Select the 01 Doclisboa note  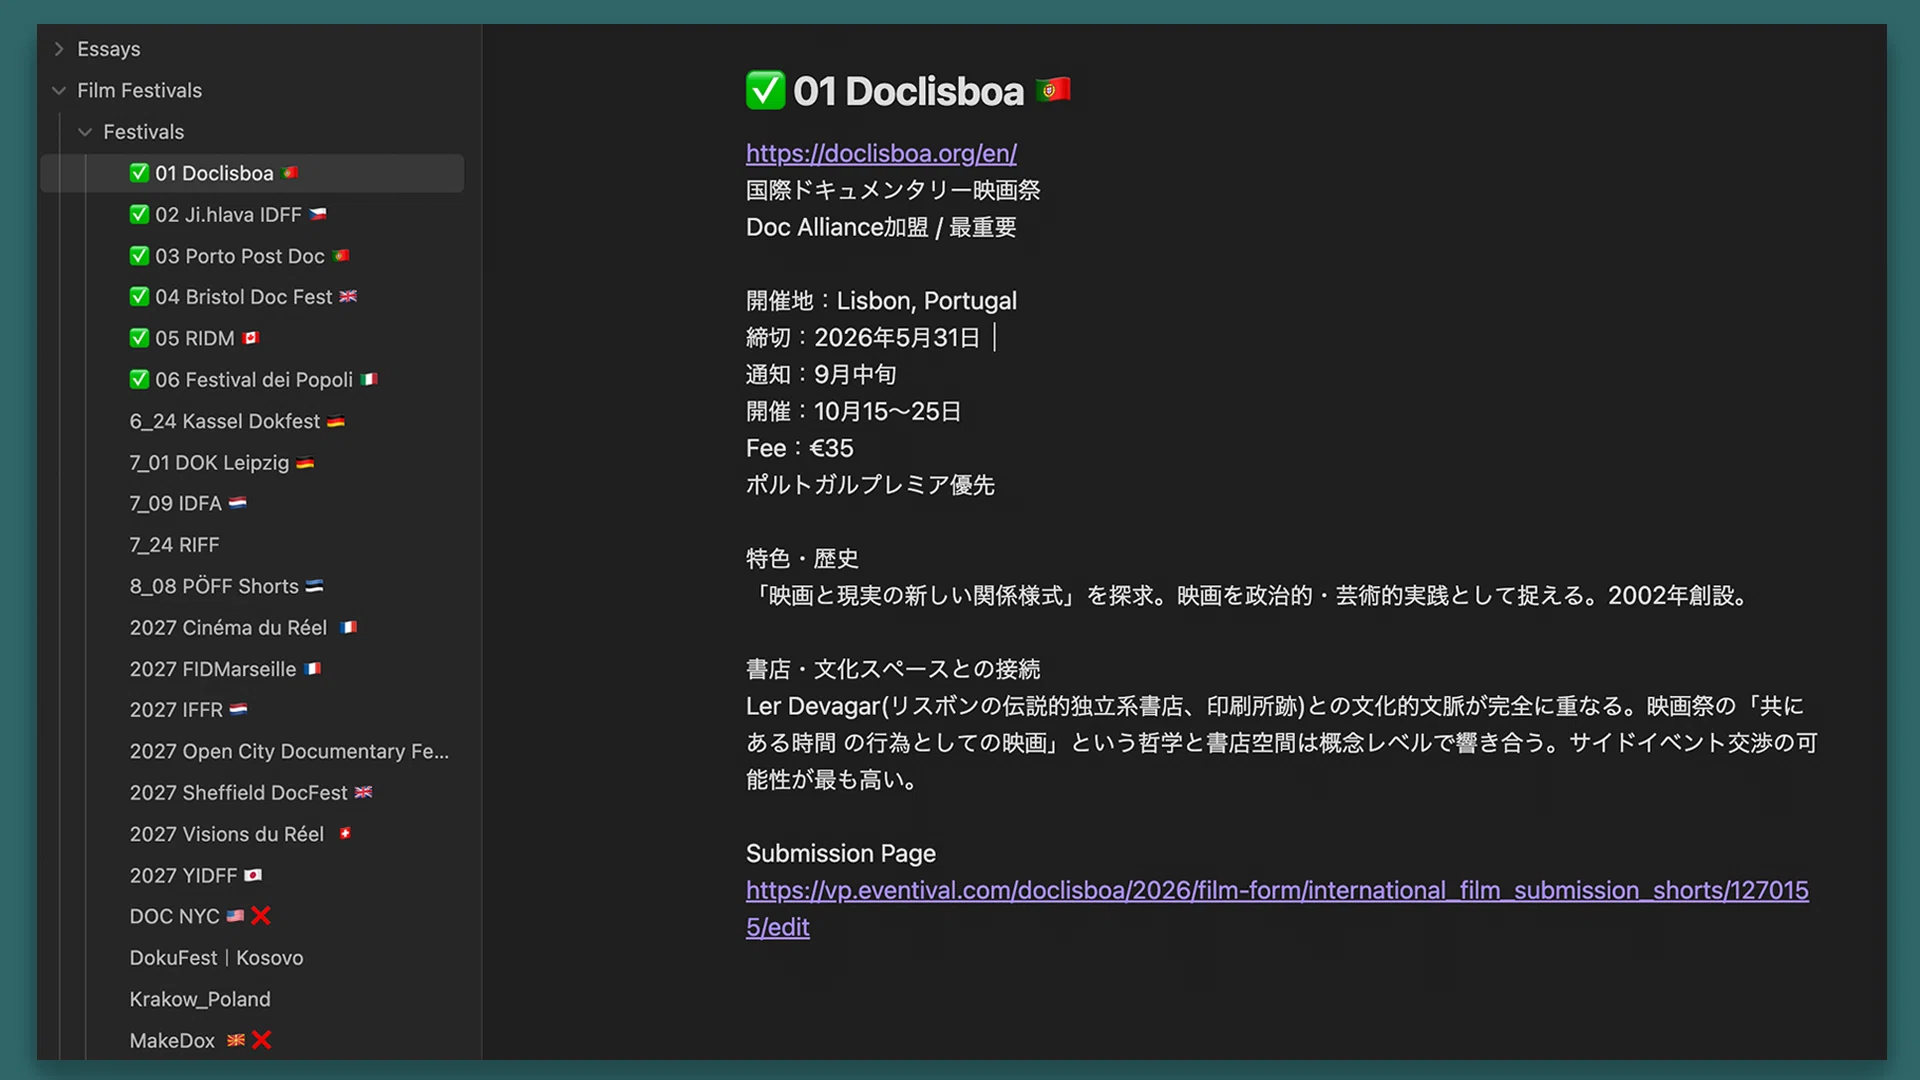pyautogui.click(x=252, y=173)
